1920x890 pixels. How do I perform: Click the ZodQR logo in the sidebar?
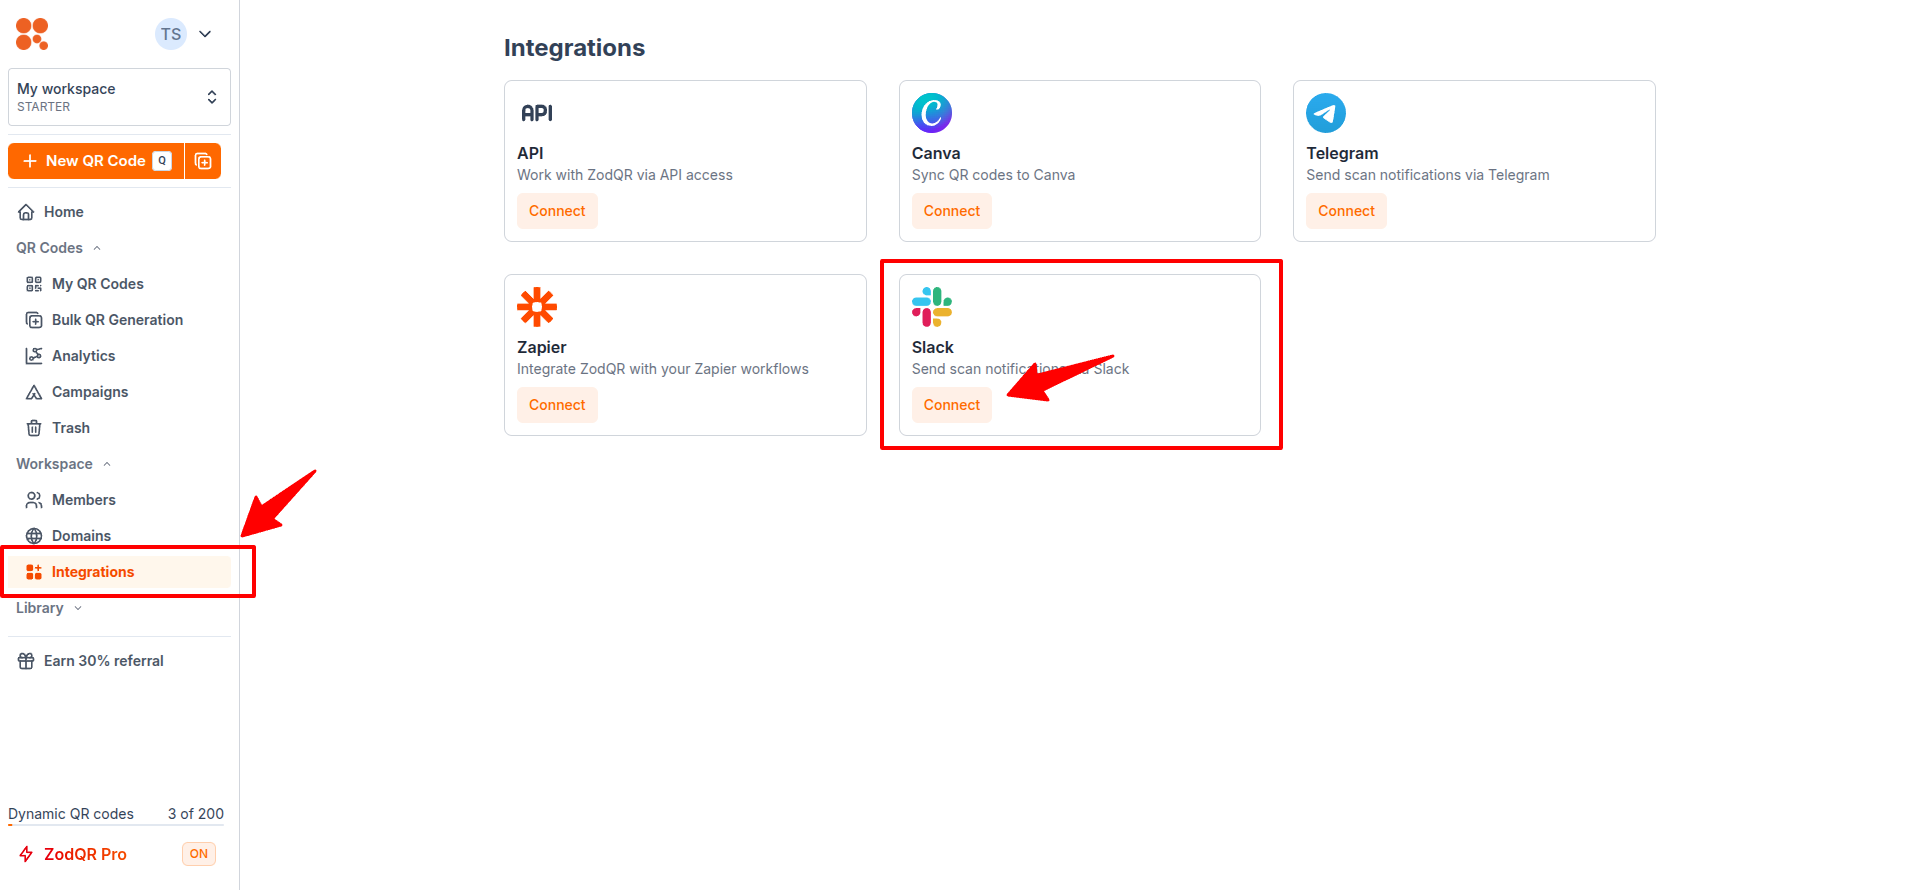tap(32, 34)
